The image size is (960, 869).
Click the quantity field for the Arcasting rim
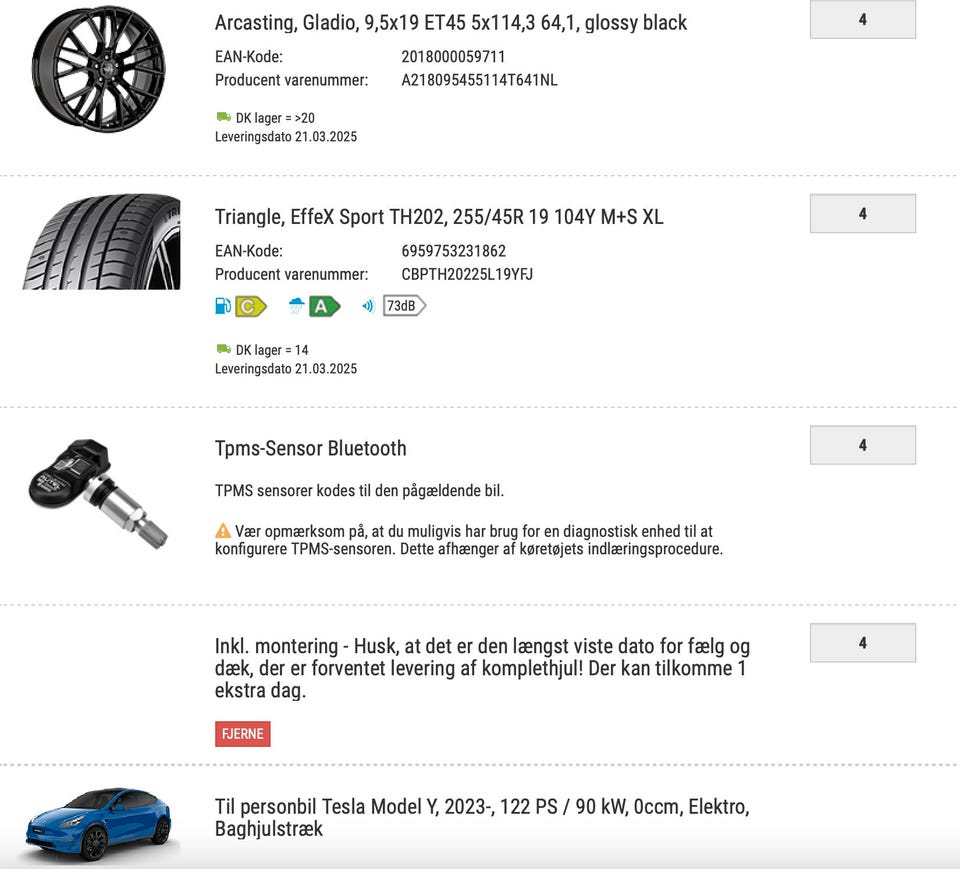[862, 19]
